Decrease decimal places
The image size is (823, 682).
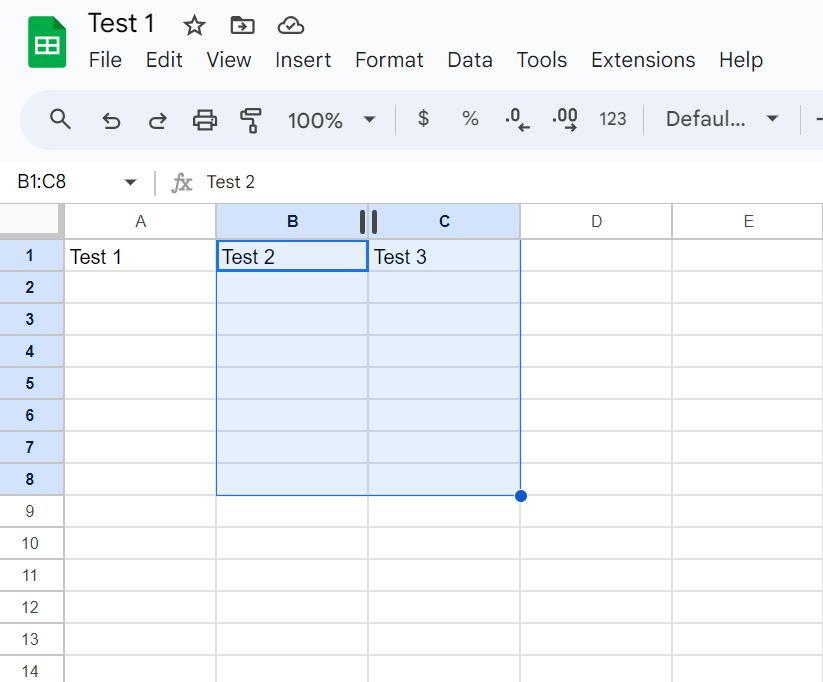coord(517,120)
